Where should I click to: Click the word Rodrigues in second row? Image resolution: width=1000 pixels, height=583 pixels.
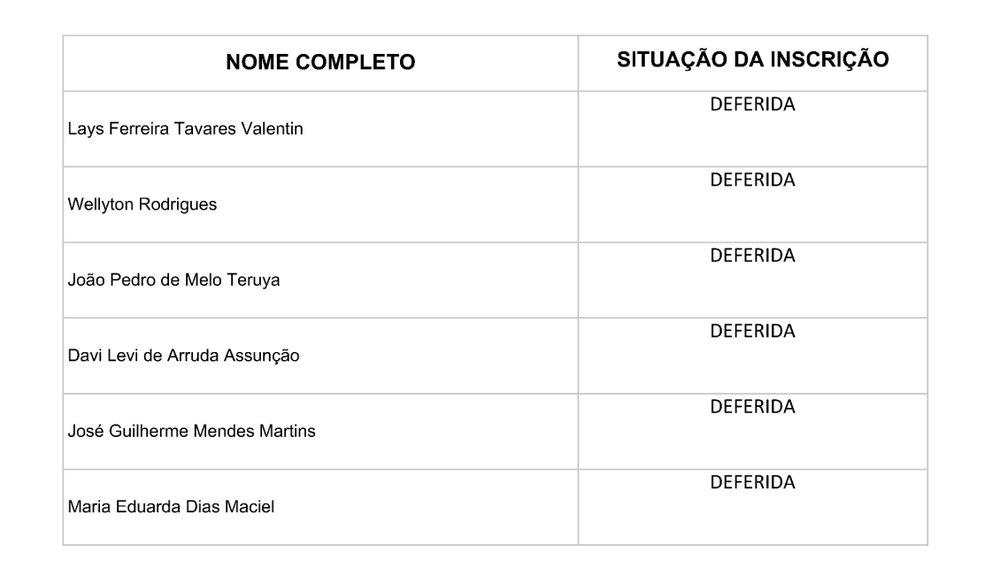(178, 204)
